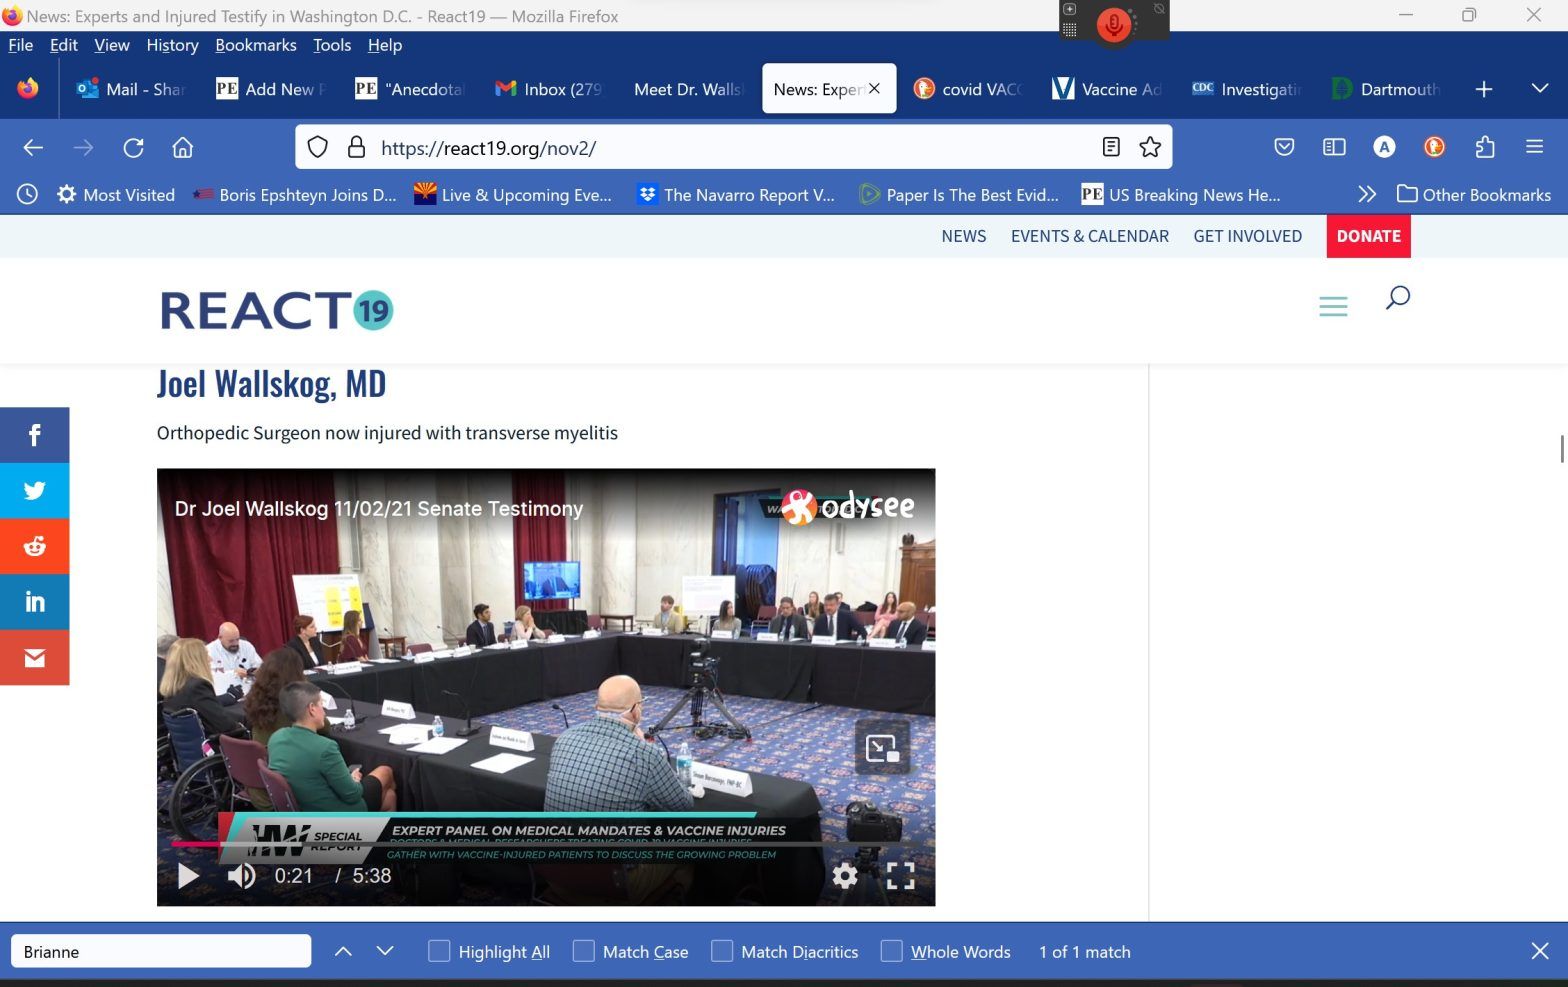This screenshot has height=987, width=1568.
Task: Mute the video volume
Action: [241, 876]
